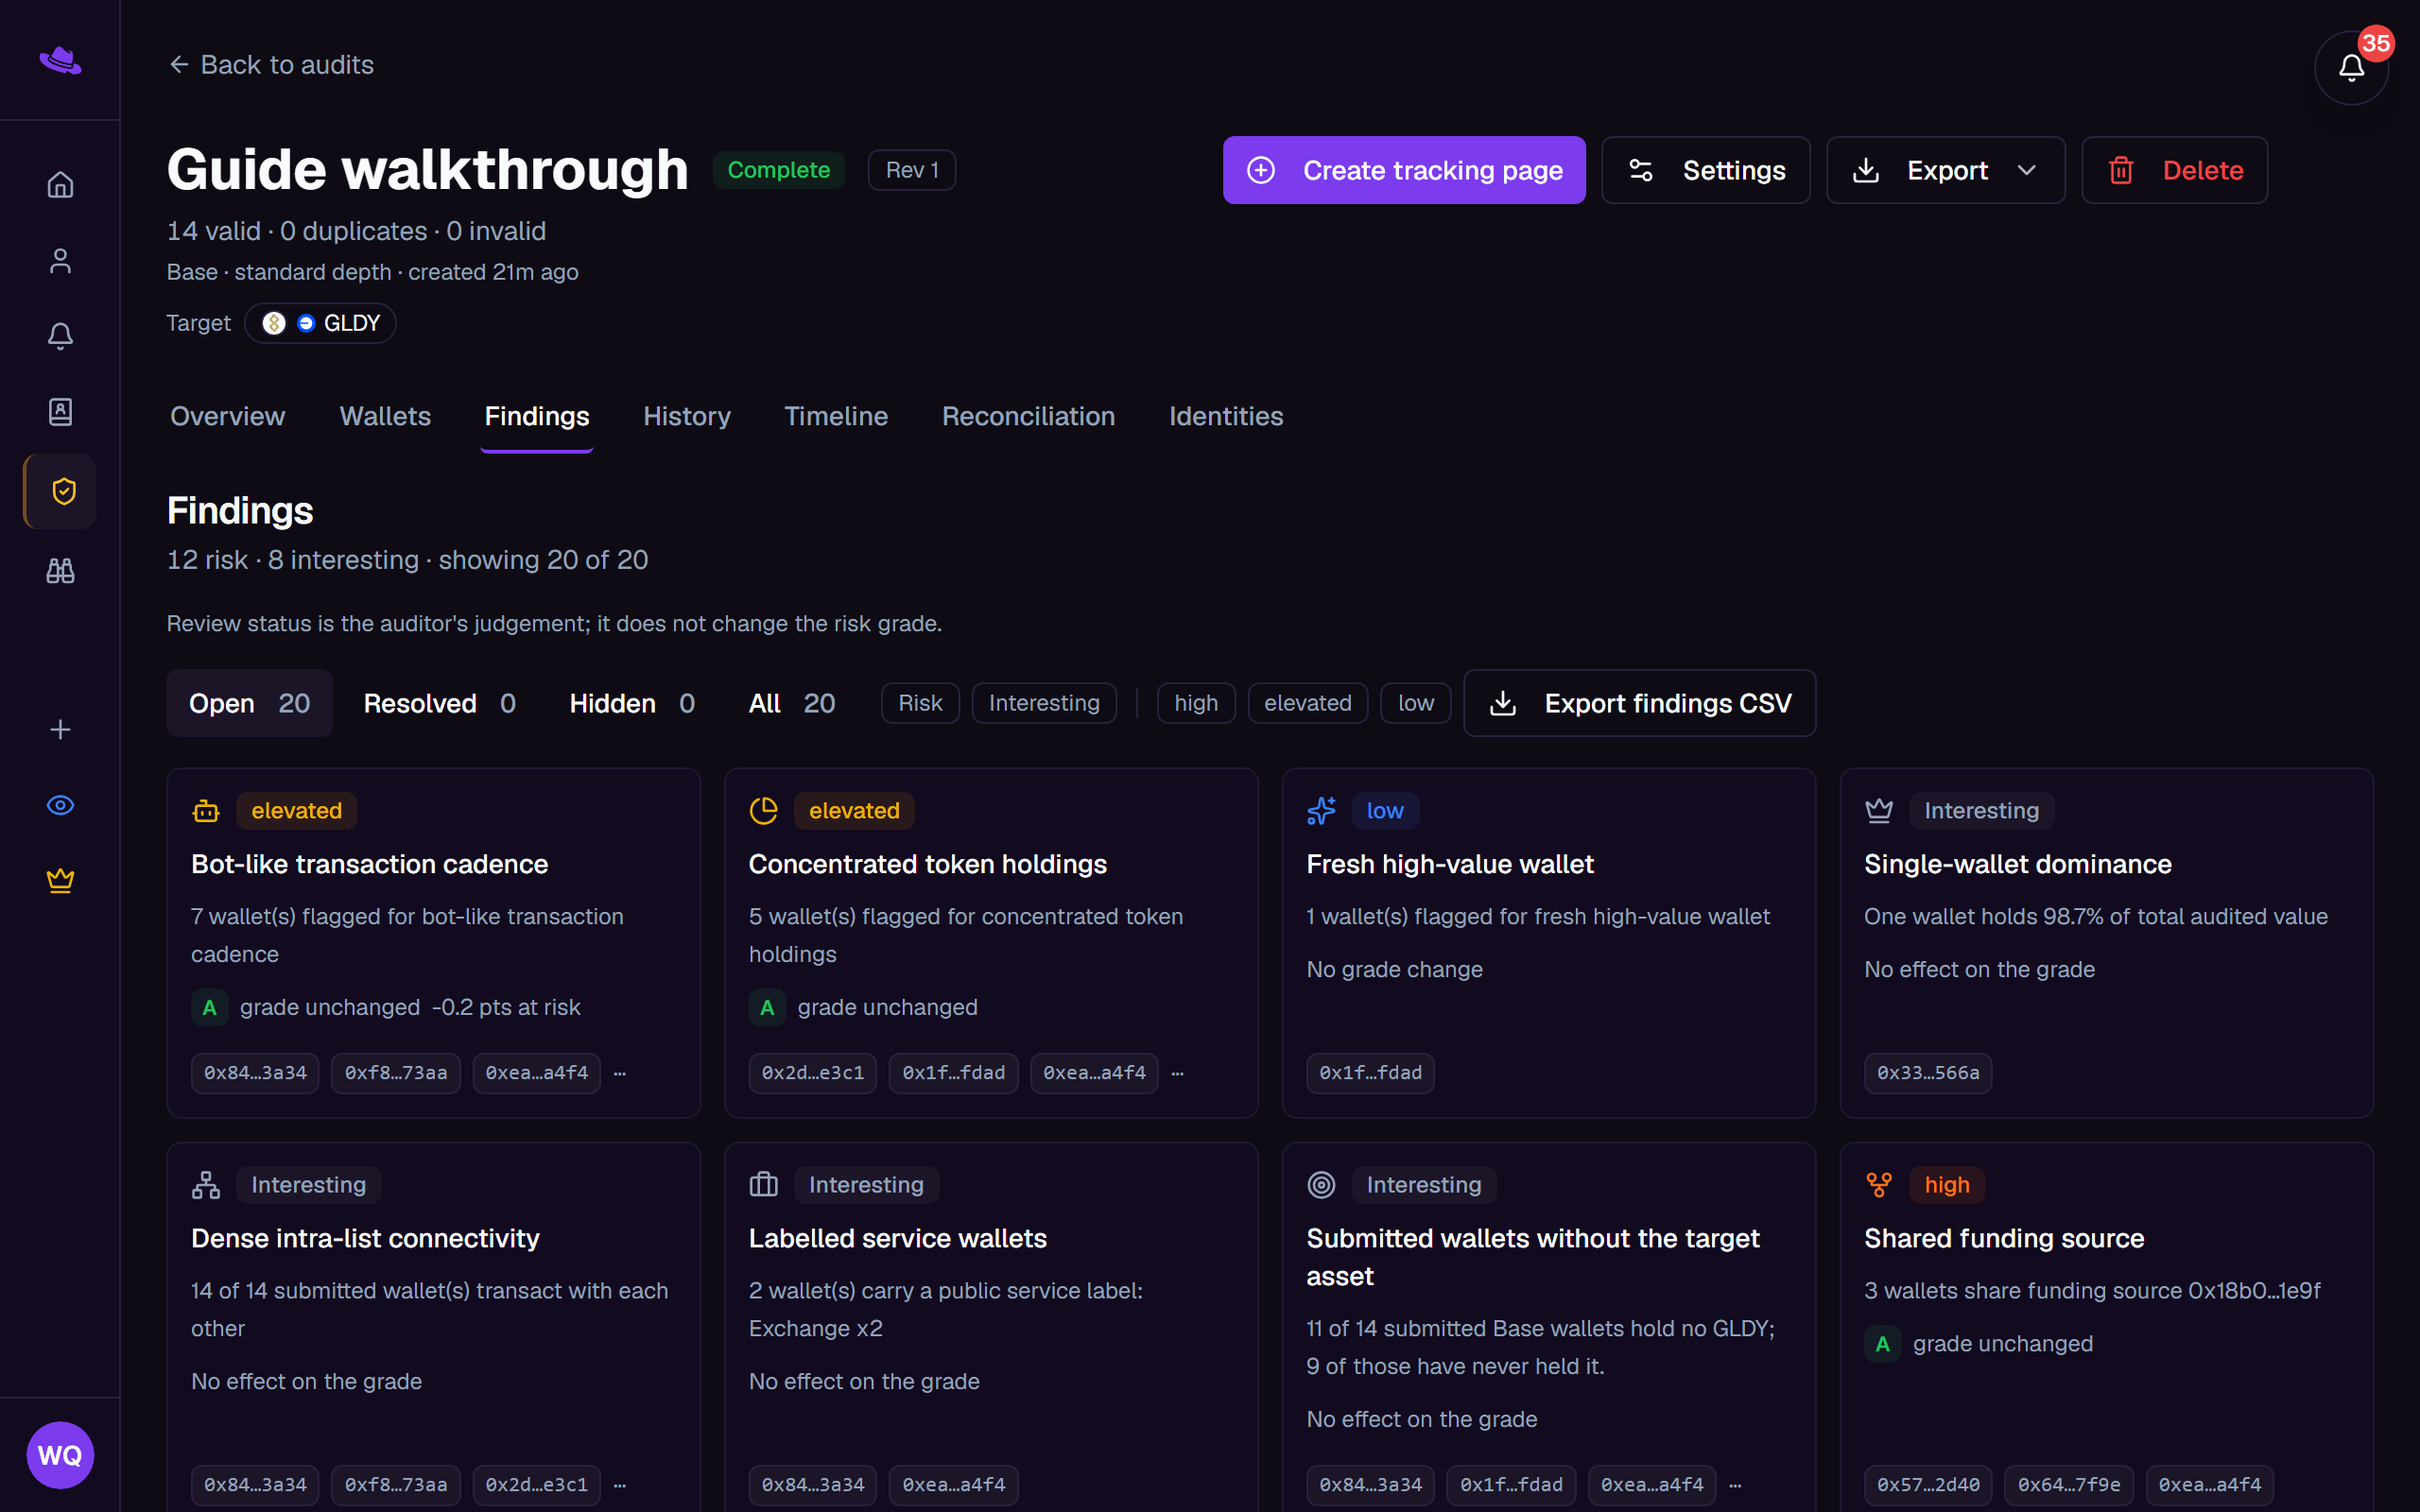
Task: Click the sparkle icon on Fresh high-value wallet card
Action: pyautogui.click(x=1321, y=811)
